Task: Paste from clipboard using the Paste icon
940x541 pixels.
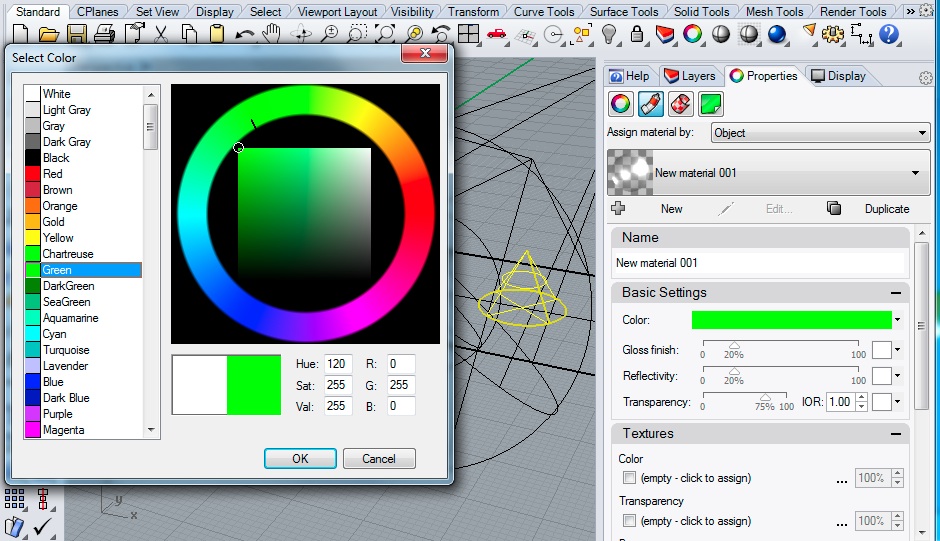Action: pos(217,34)
